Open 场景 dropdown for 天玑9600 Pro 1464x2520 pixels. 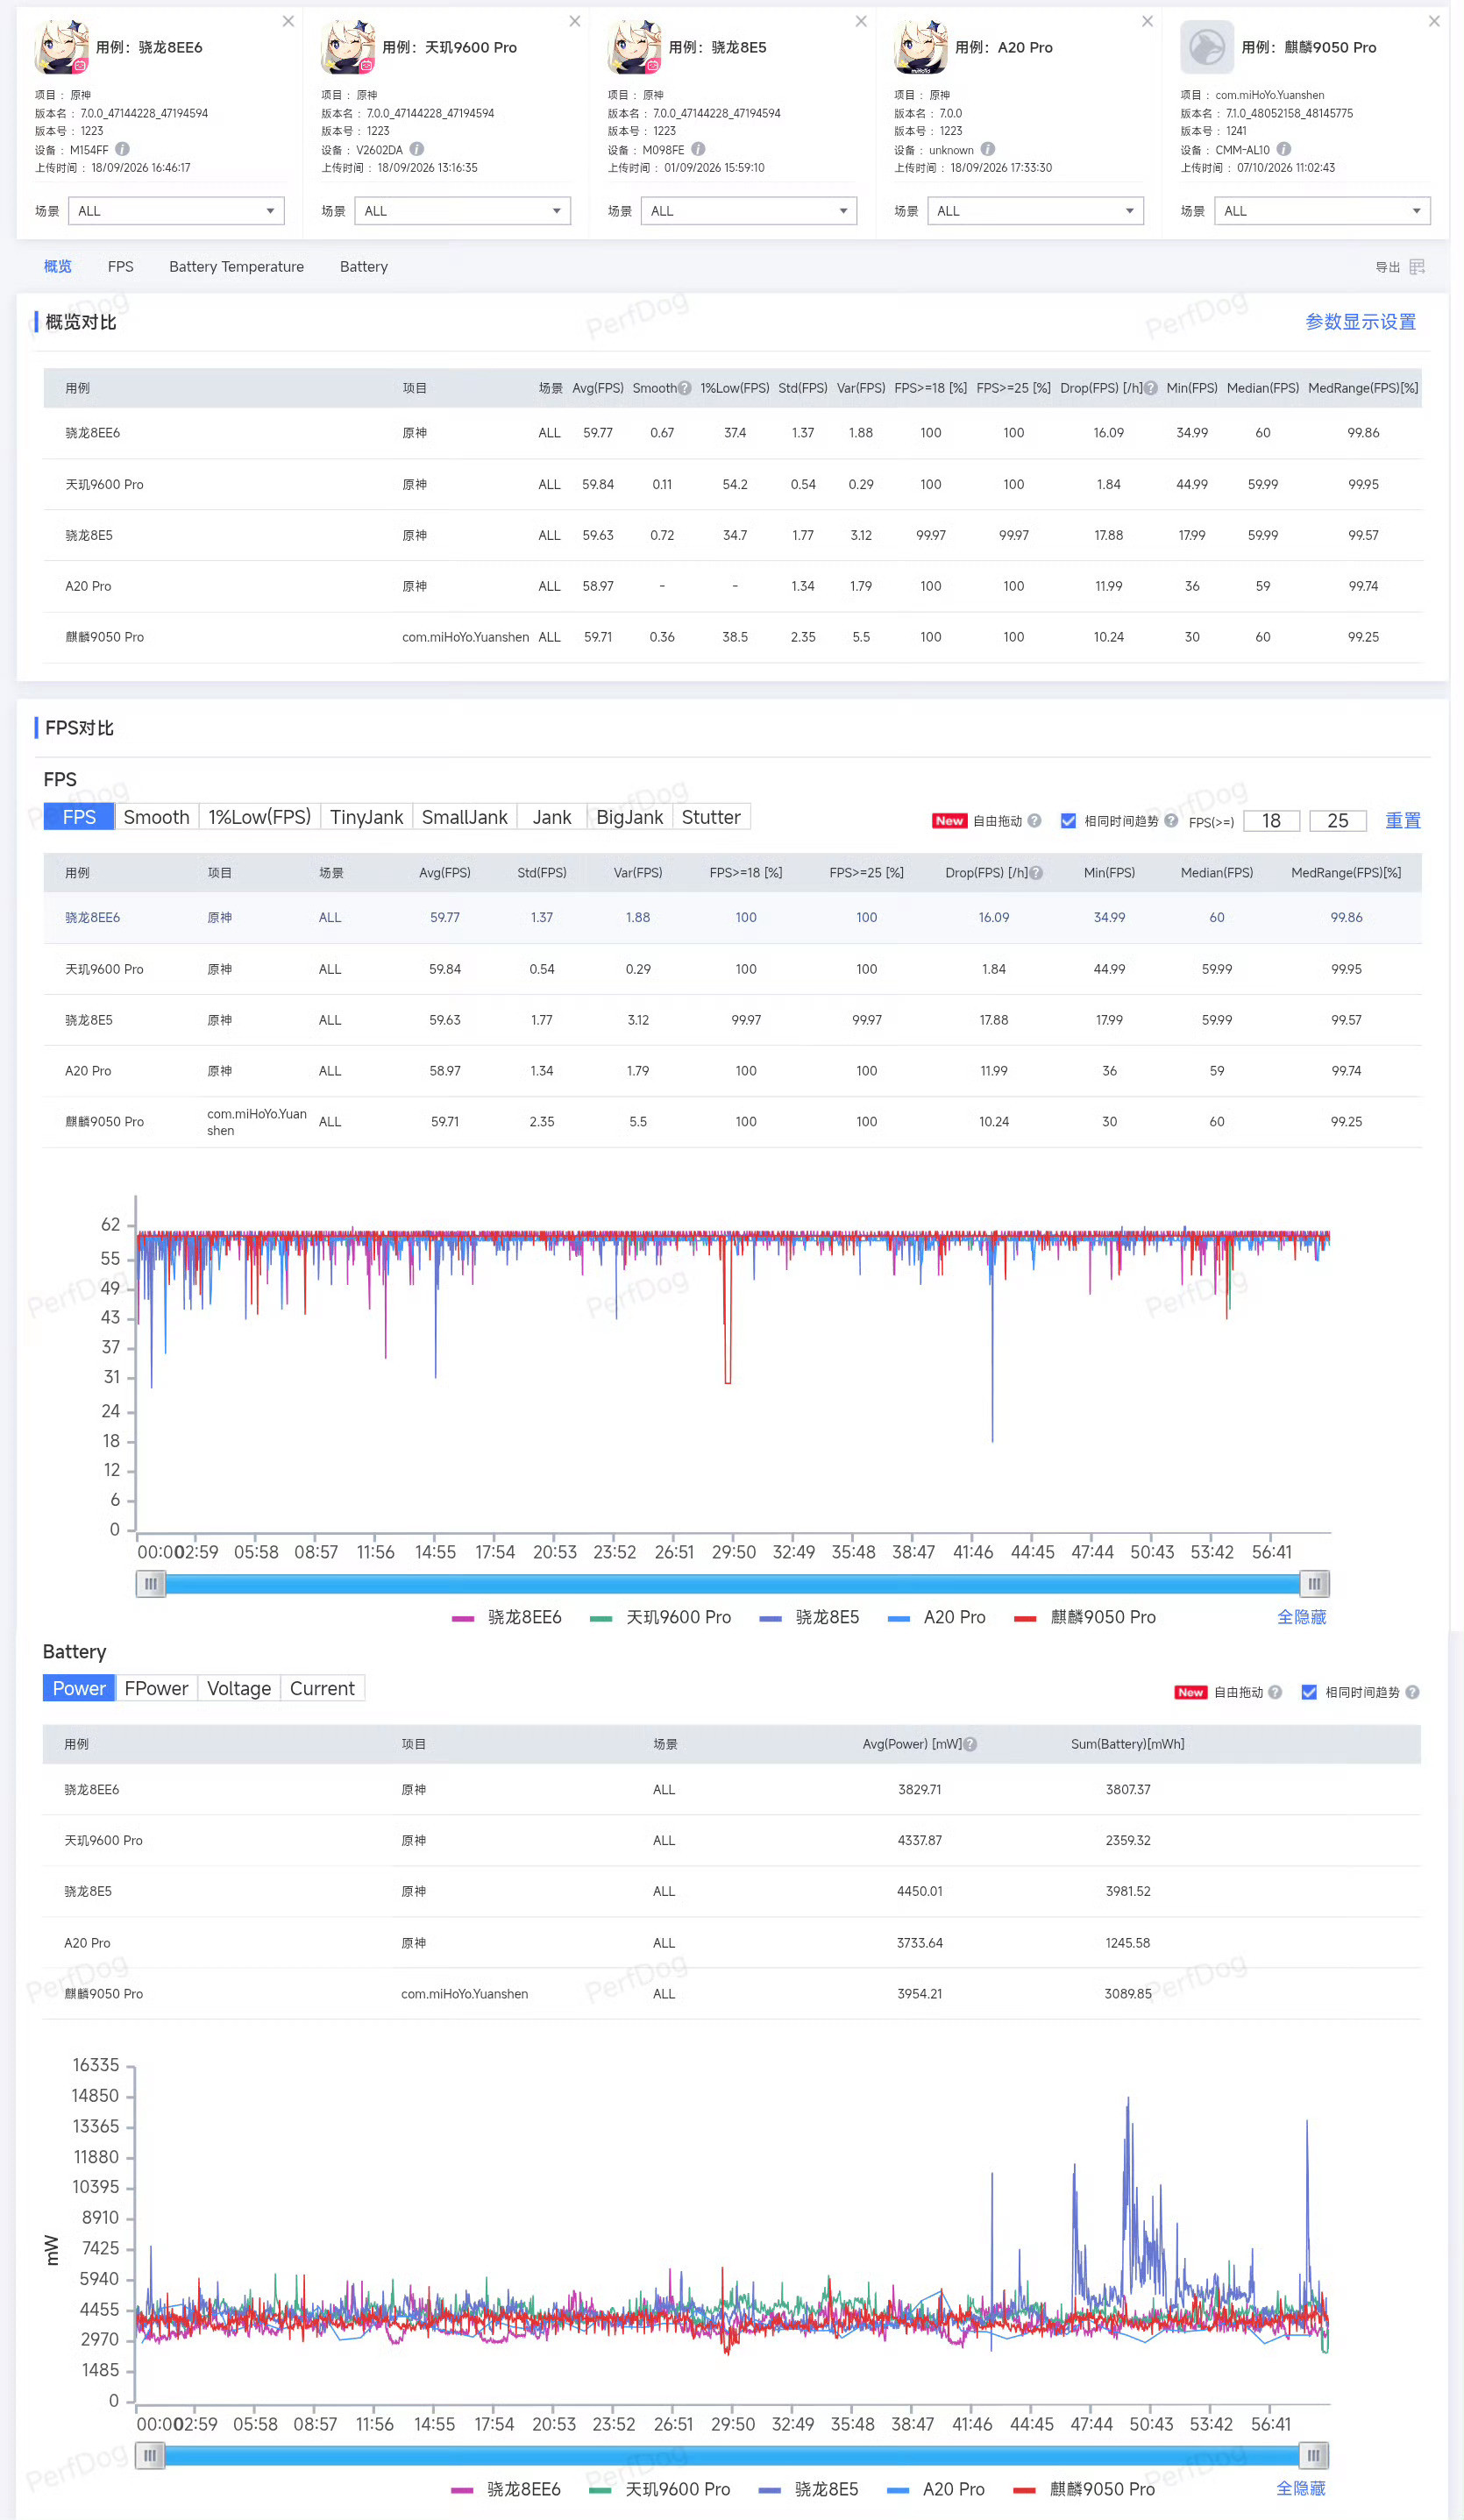click(462, 211)
